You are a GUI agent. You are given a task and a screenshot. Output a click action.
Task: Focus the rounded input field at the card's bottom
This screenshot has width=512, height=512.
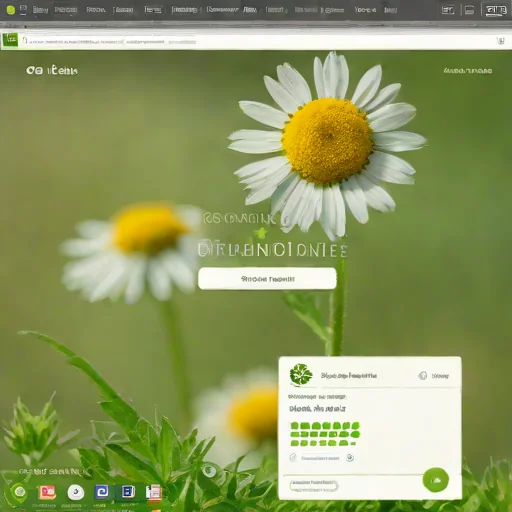(x=313, y=486)
